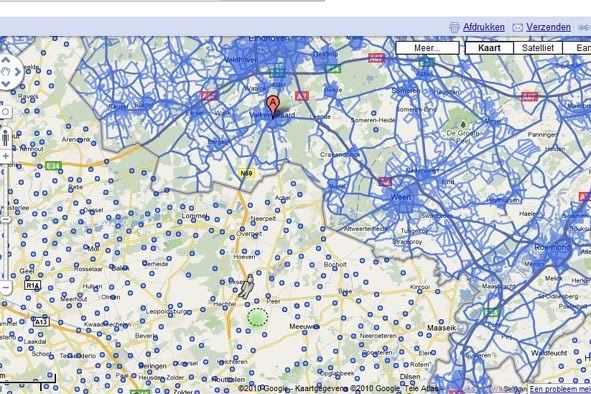Click the circular button below the pan control

click(x=5, y=112)
